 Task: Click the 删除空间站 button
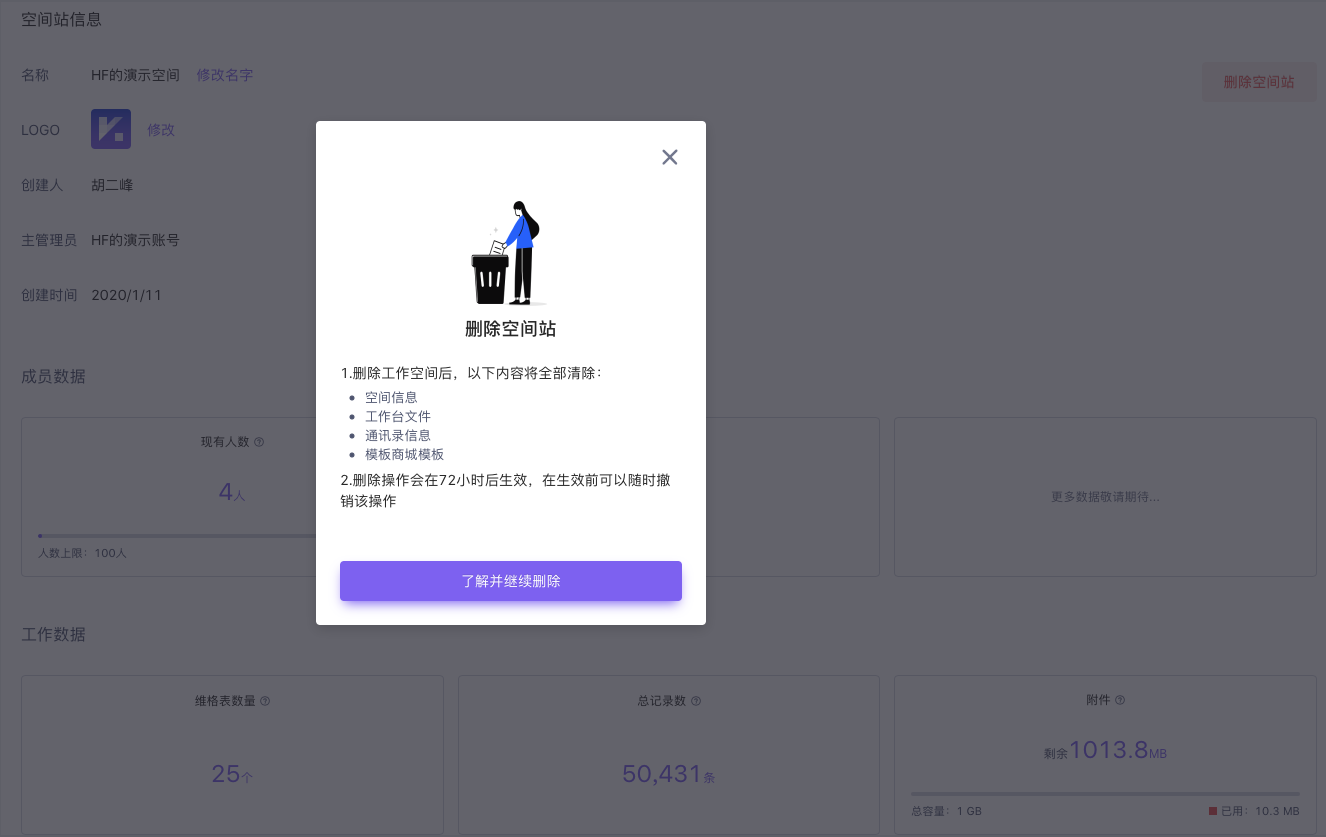1258,82
